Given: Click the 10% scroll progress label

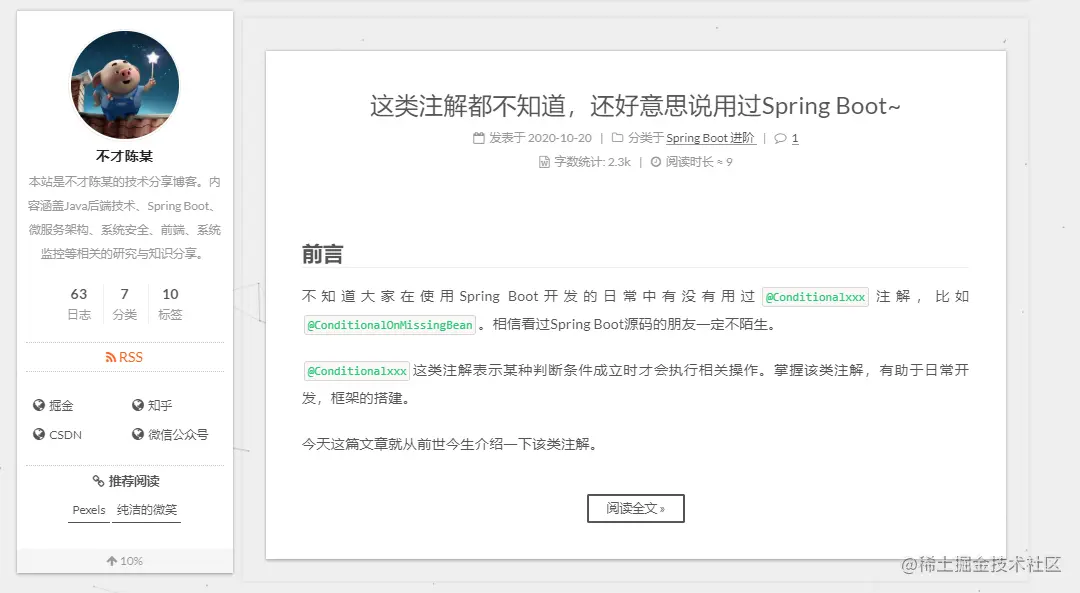Looking at the screenshot, I should point(132,561).
